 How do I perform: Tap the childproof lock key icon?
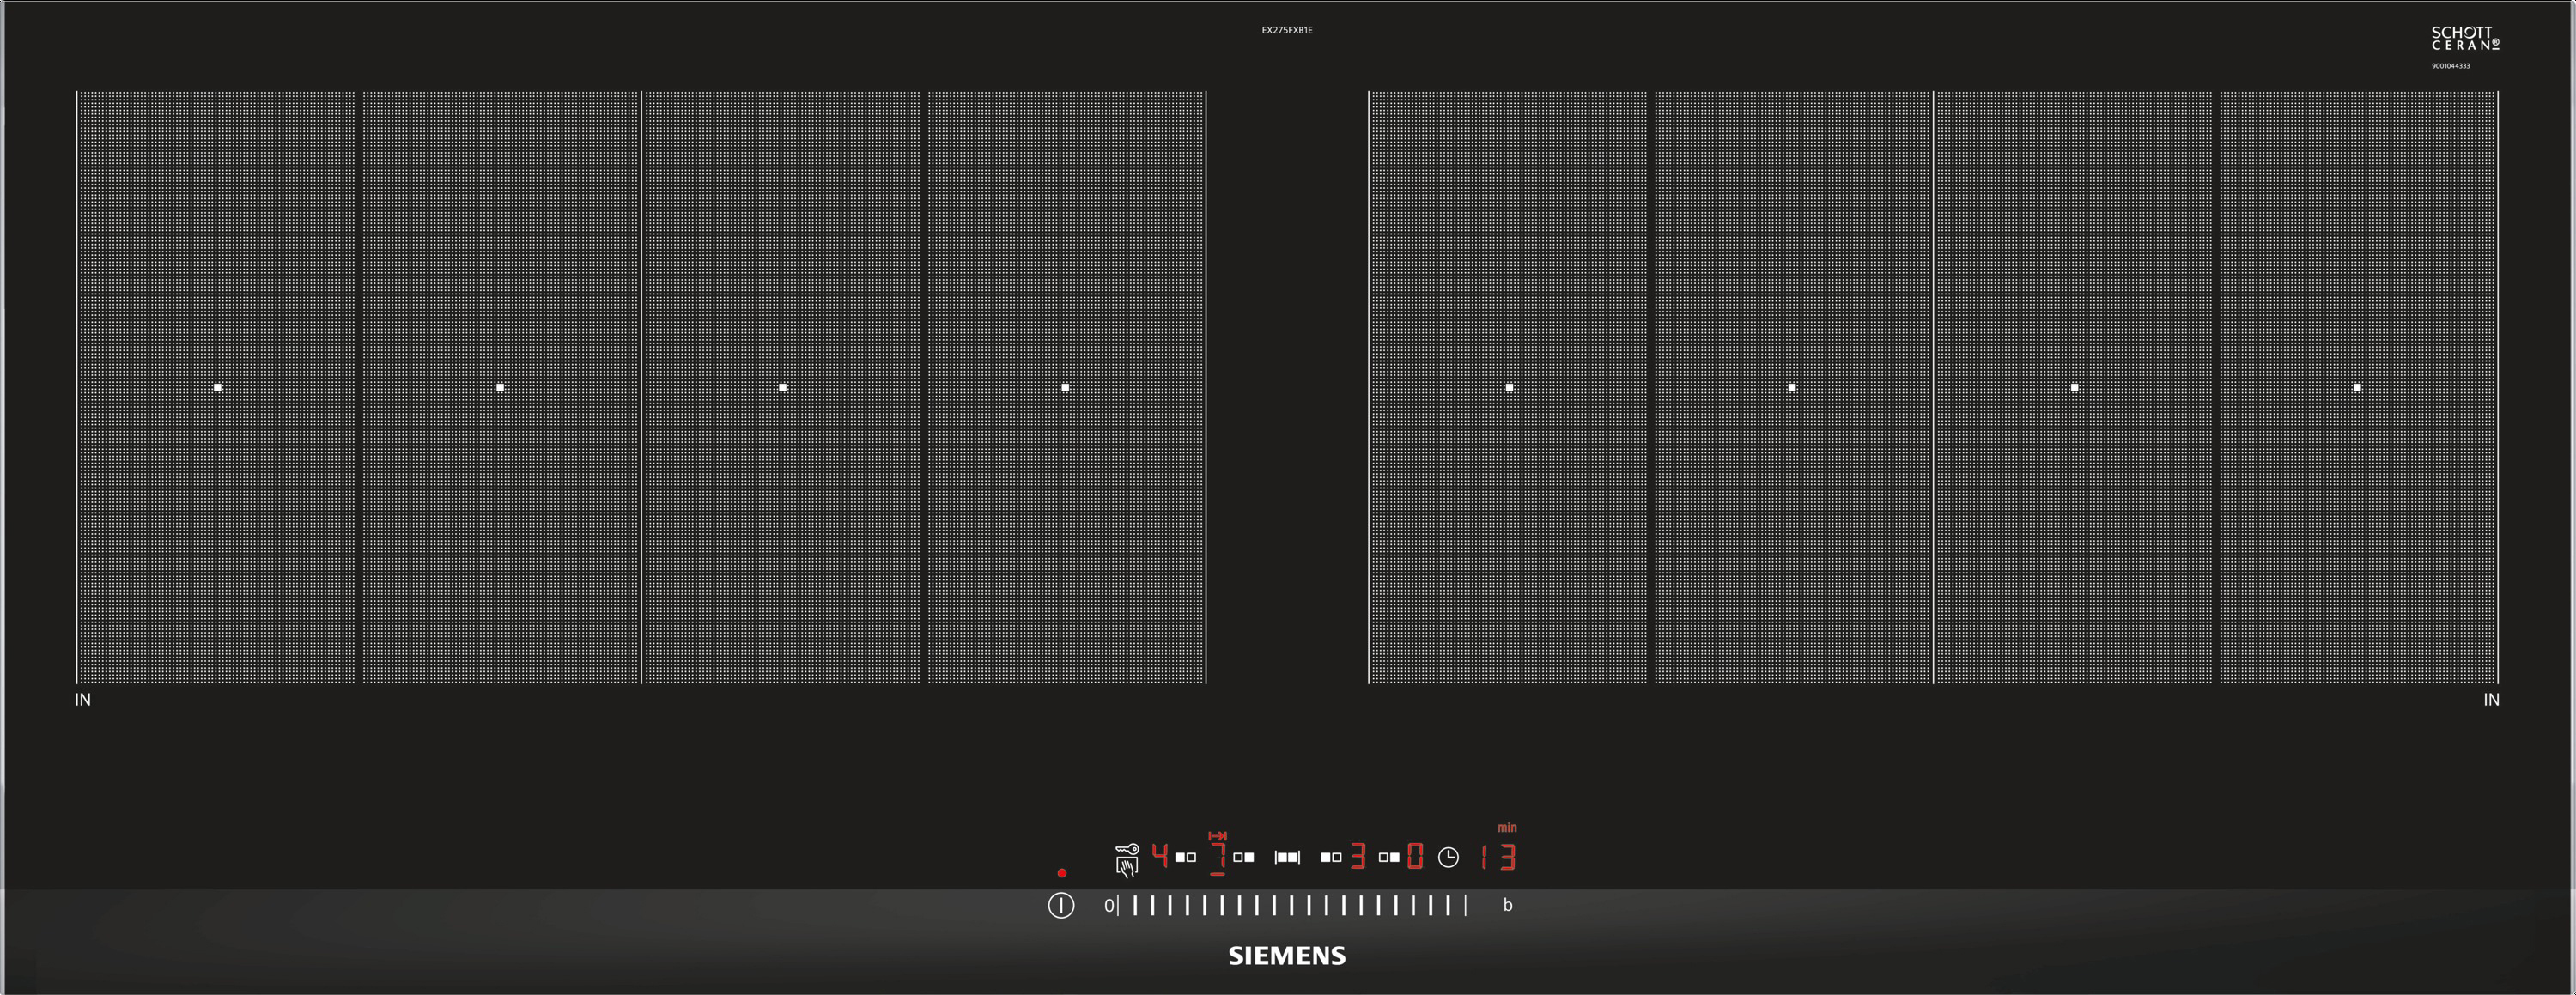1128,849
